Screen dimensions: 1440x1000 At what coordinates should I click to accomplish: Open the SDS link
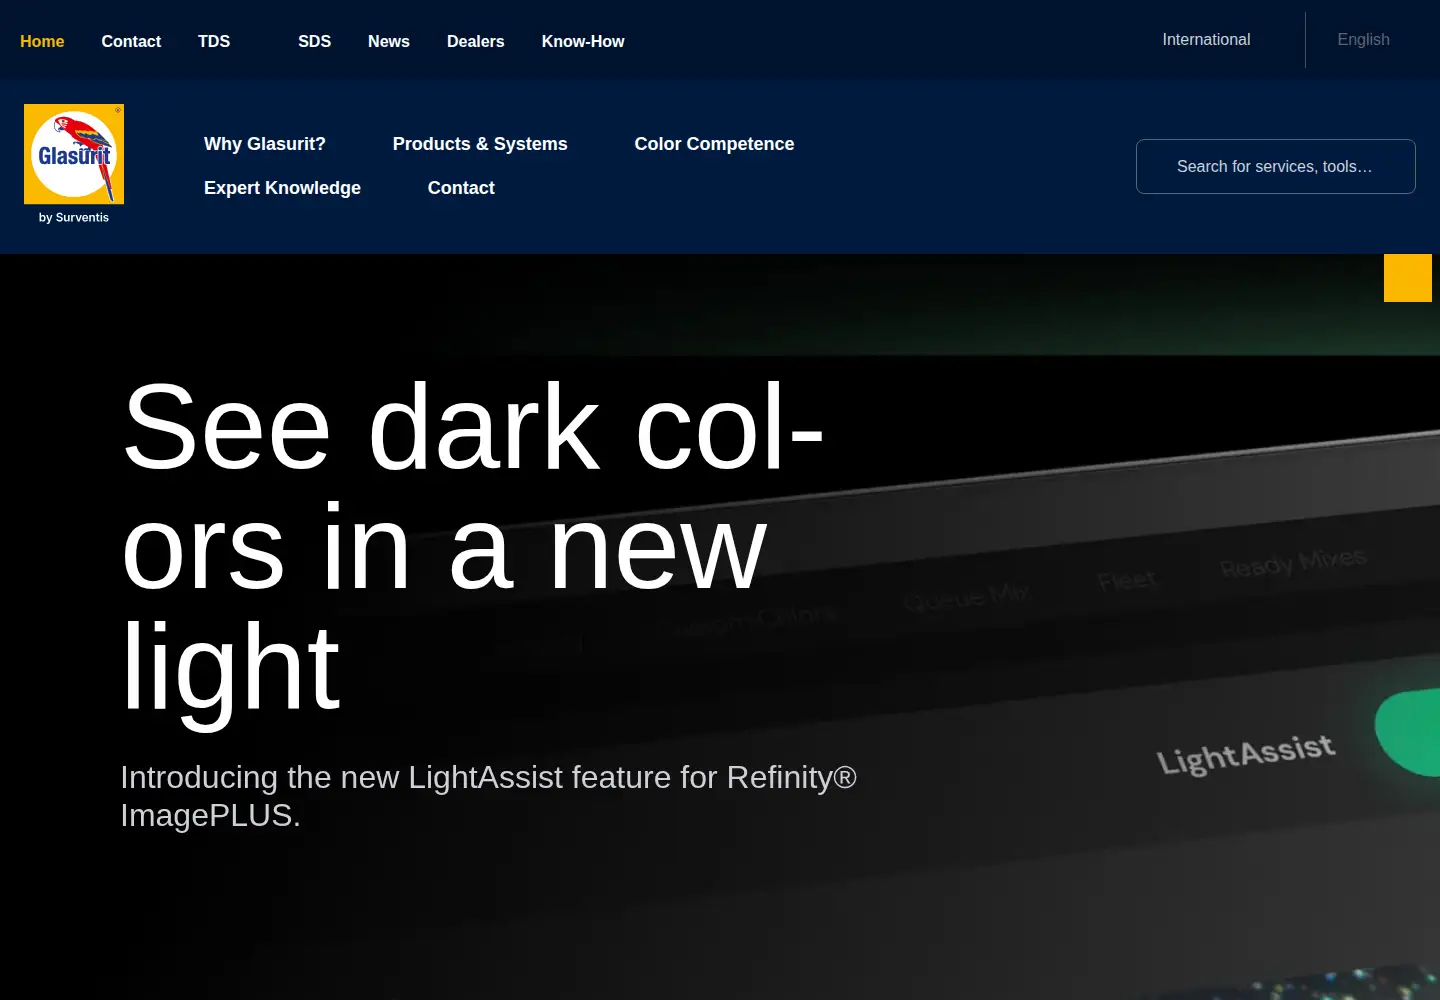click(x=314, y=41)
